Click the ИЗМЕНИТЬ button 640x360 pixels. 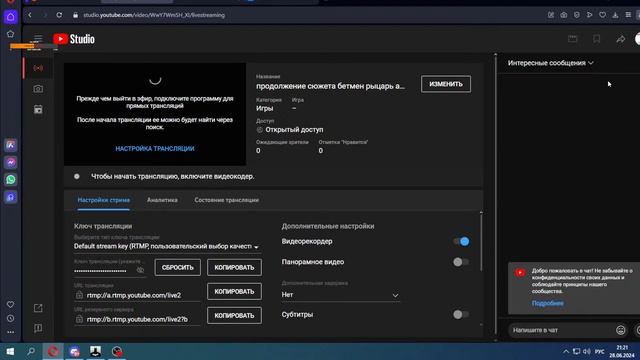446,84
